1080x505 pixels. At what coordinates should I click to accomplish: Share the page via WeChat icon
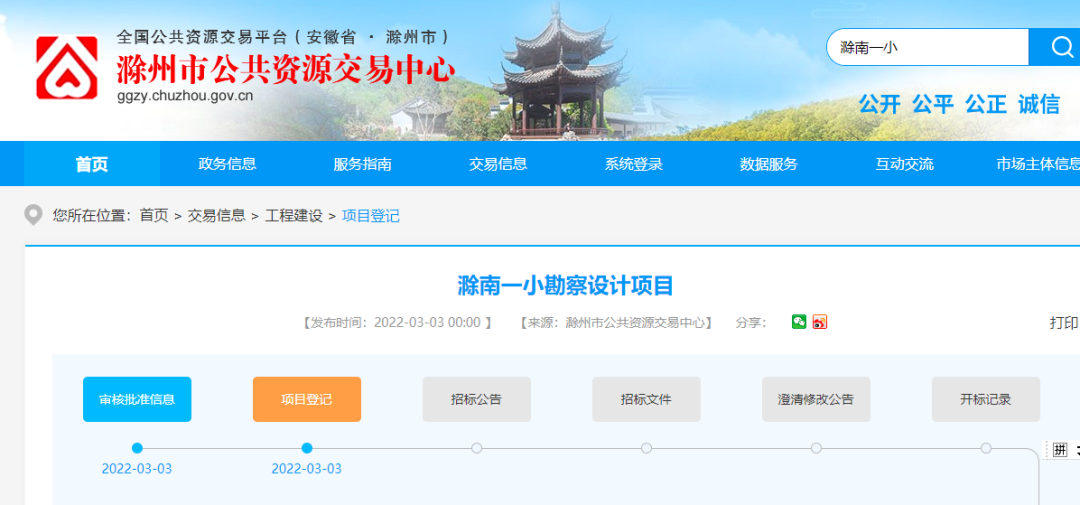(x=799, y=322)
